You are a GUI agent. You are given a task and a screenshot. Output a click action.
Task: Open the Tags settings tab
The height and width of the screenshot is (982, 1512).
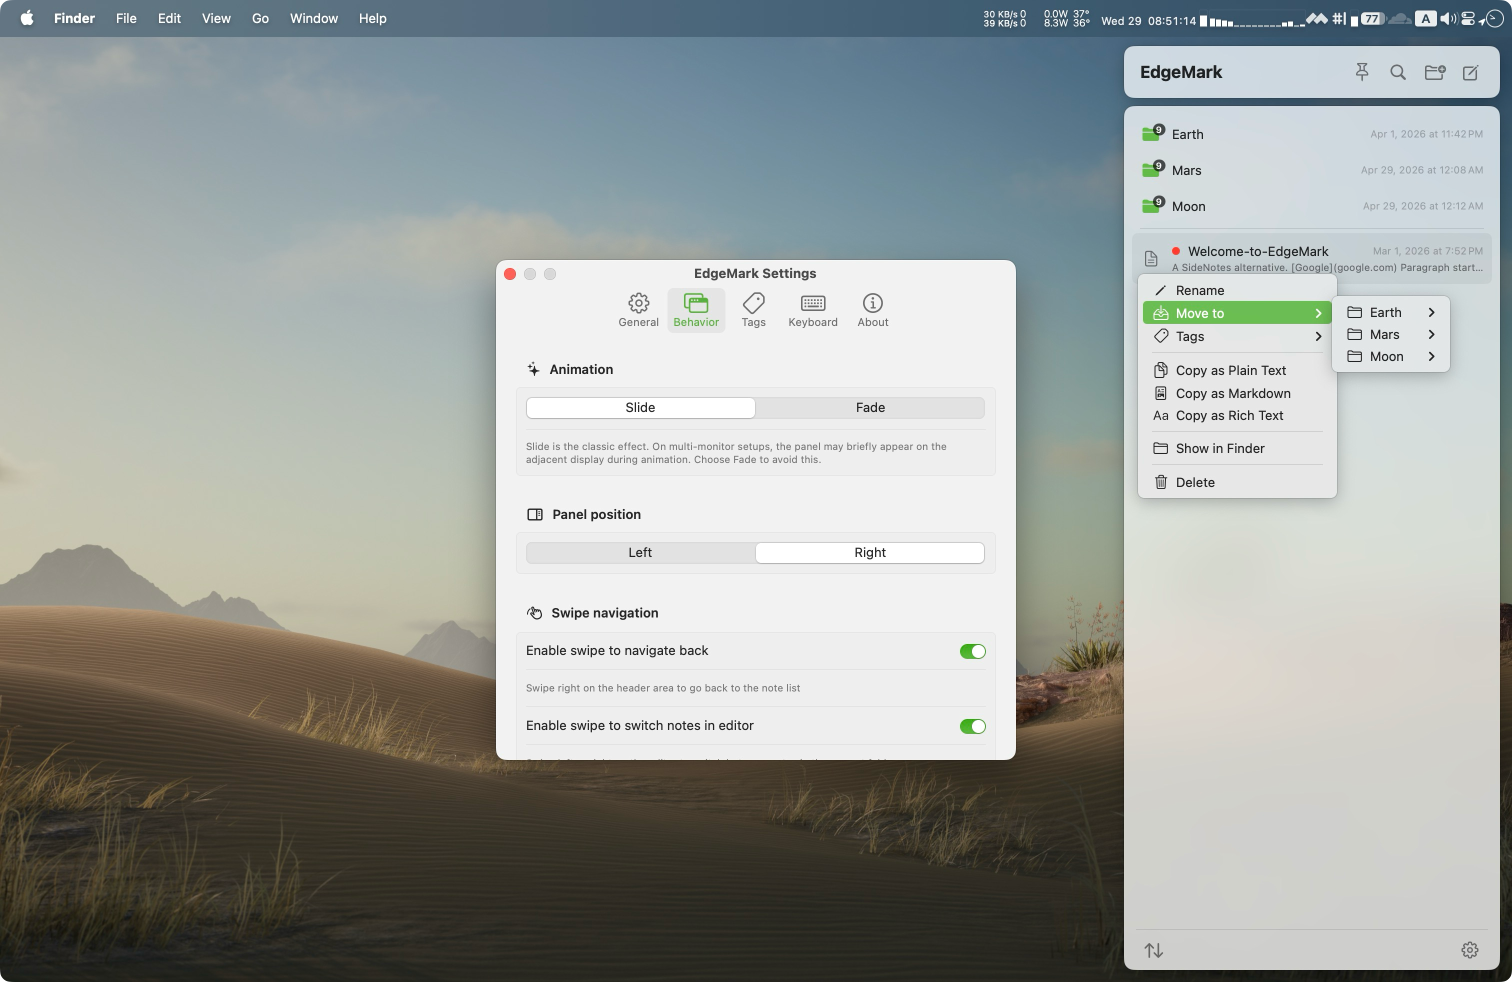[754, 310]
